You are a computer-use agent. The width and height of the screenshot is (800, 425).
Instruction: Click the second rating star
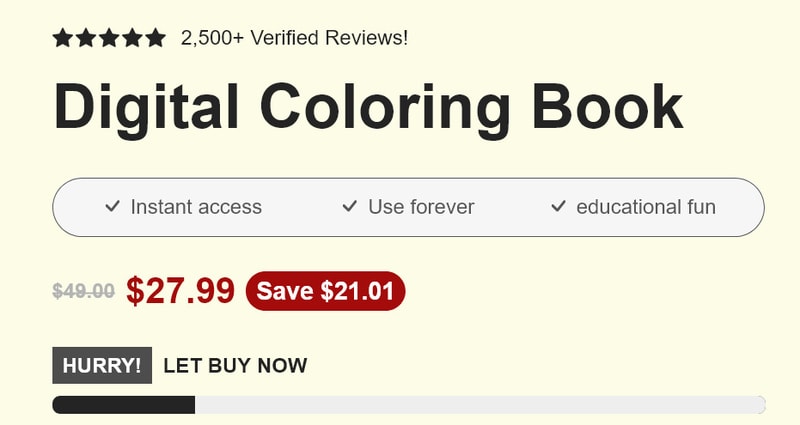[86, 38]
